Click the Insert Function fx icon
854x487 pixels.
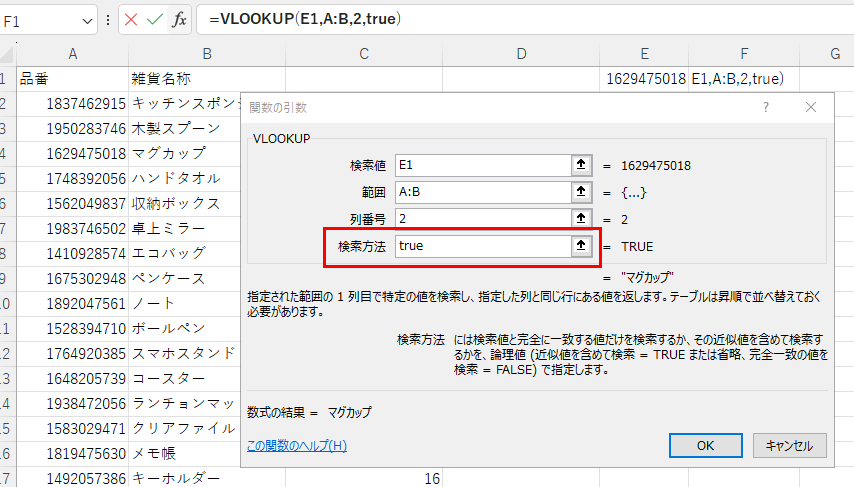(x=178, y=19)
